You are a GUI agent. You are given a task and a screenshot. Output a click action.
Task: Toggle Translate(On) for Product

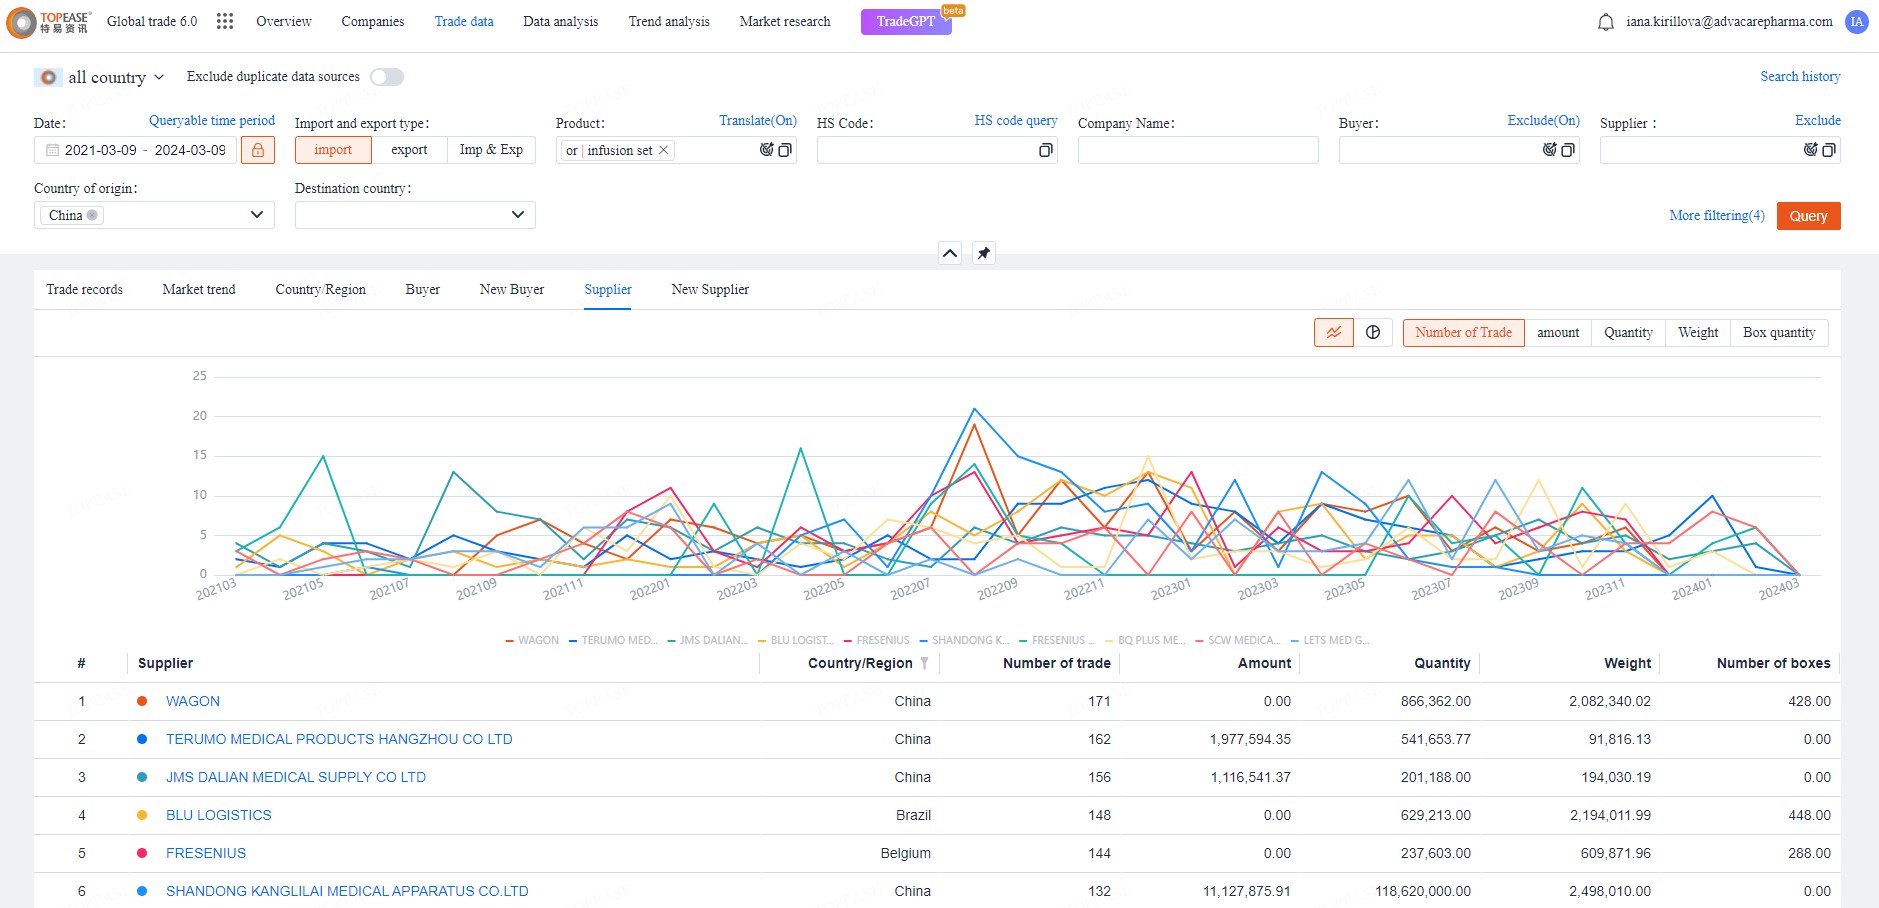tap(758, 120)
